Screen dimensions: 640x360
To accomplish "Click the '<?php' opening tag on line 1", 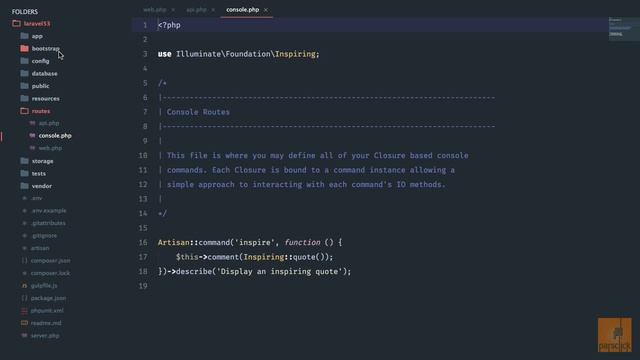I will coord(169,25).
